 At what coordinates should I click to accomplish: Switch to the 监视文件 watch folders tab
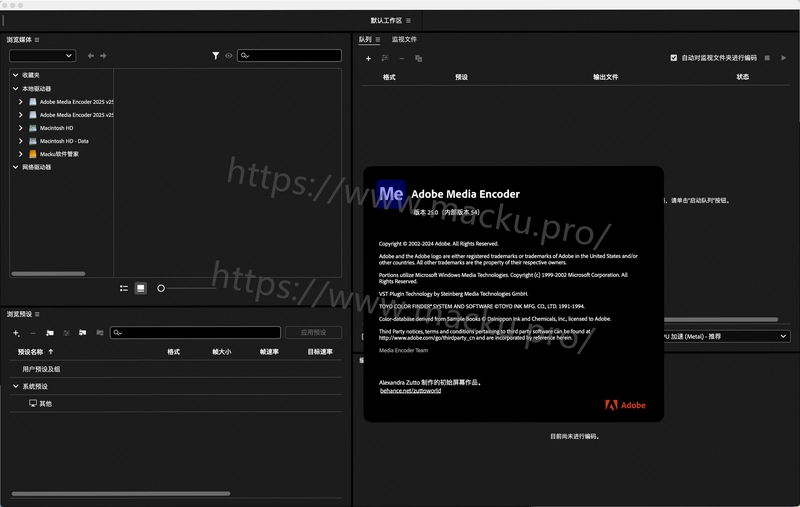tap(404, 39)
